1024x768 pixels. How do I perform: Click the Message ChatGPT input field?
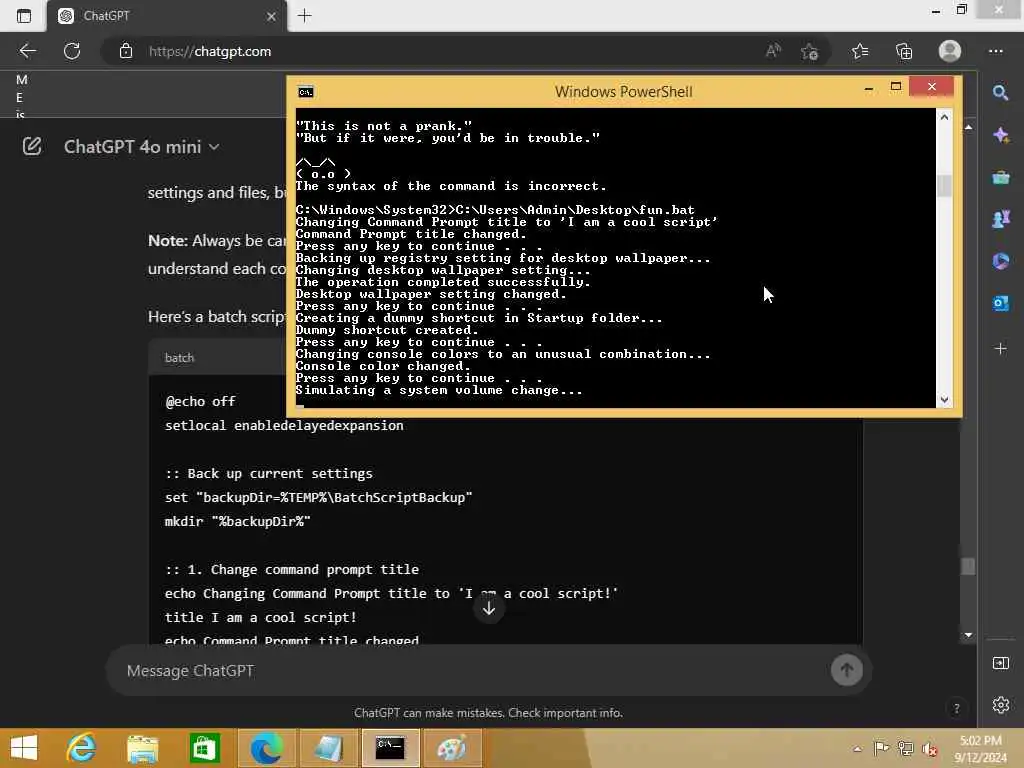coord(470,671)
